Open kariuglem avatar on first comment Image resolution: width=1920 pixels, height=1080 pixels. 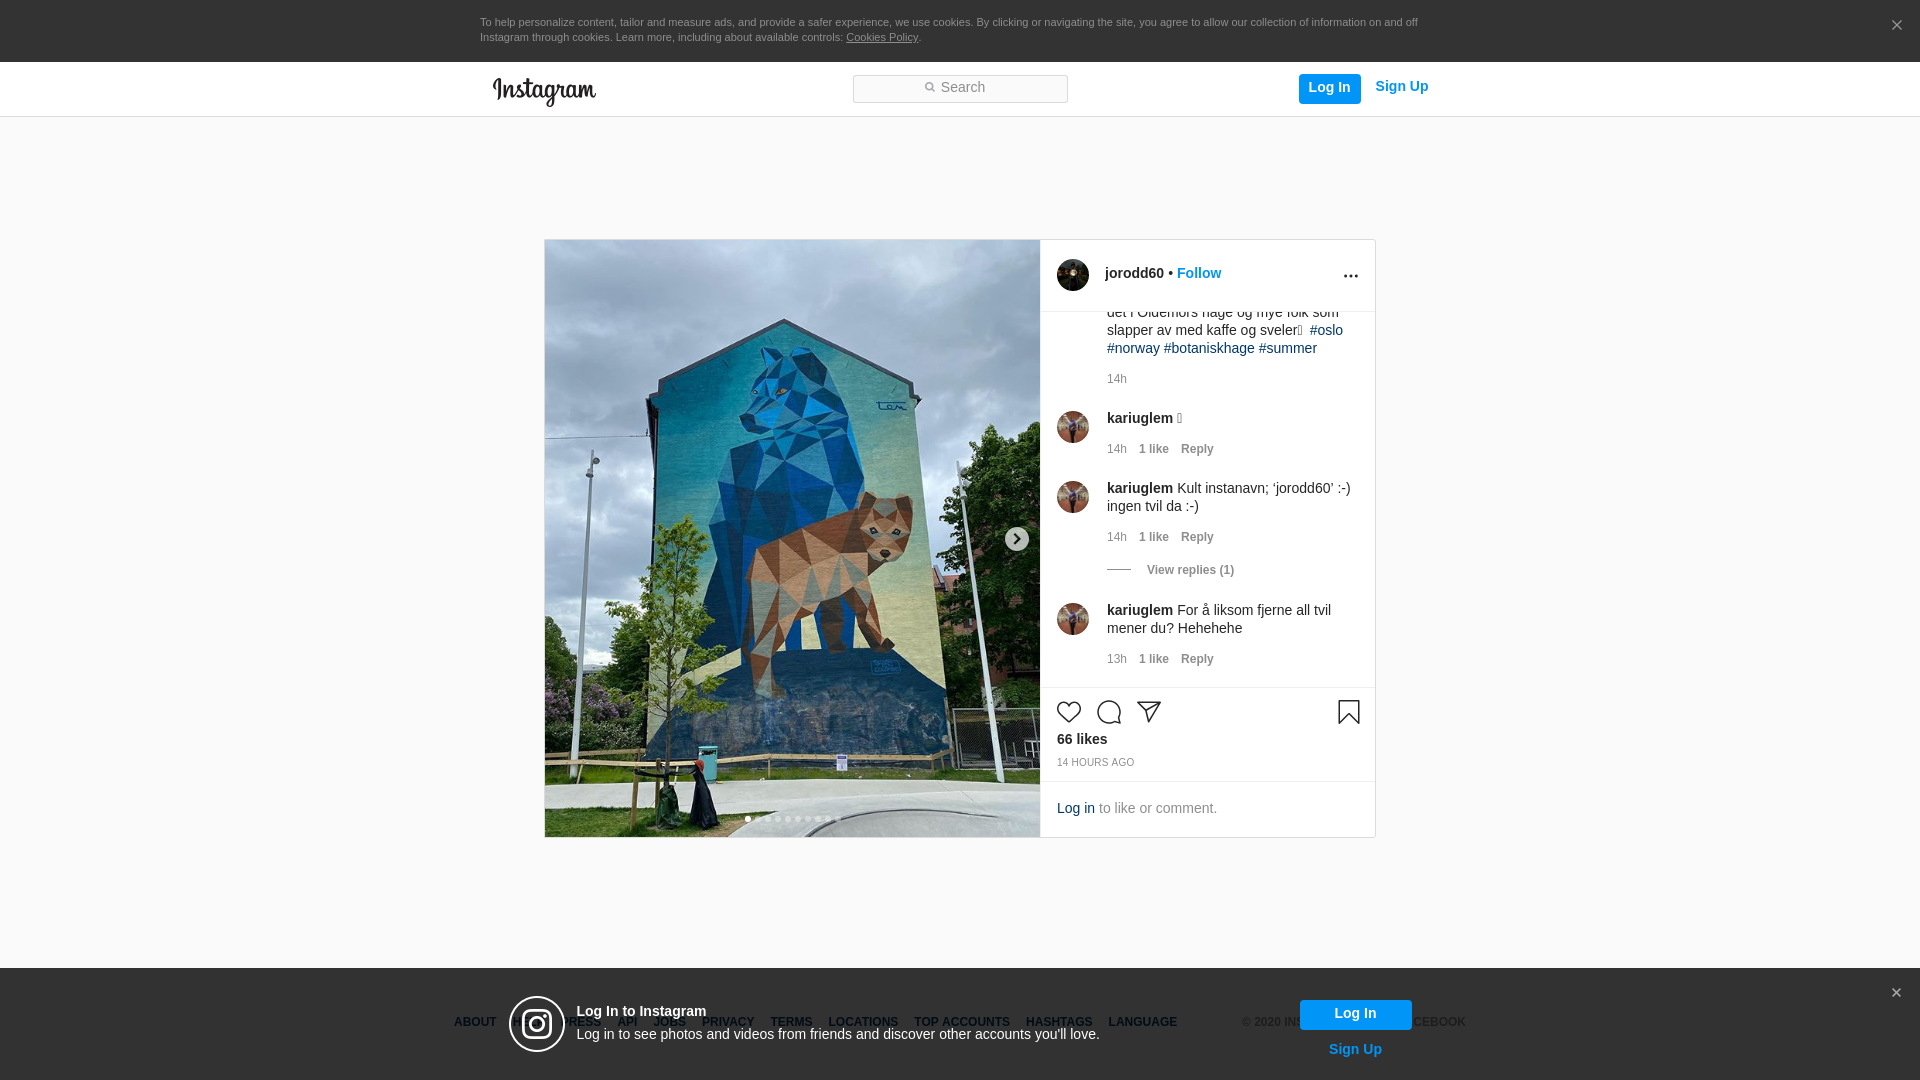[1073, 427]
